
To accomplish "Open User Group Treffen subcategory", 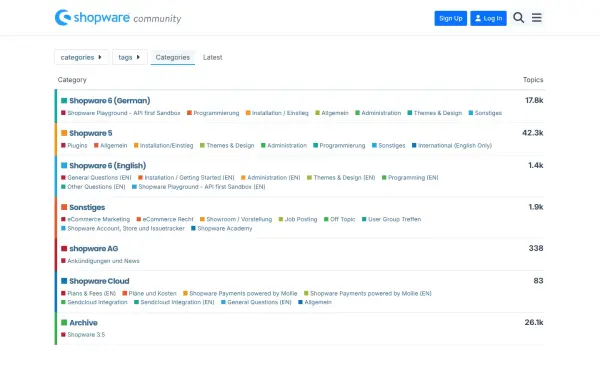I will pyautogui.click(x=395, y=220).
